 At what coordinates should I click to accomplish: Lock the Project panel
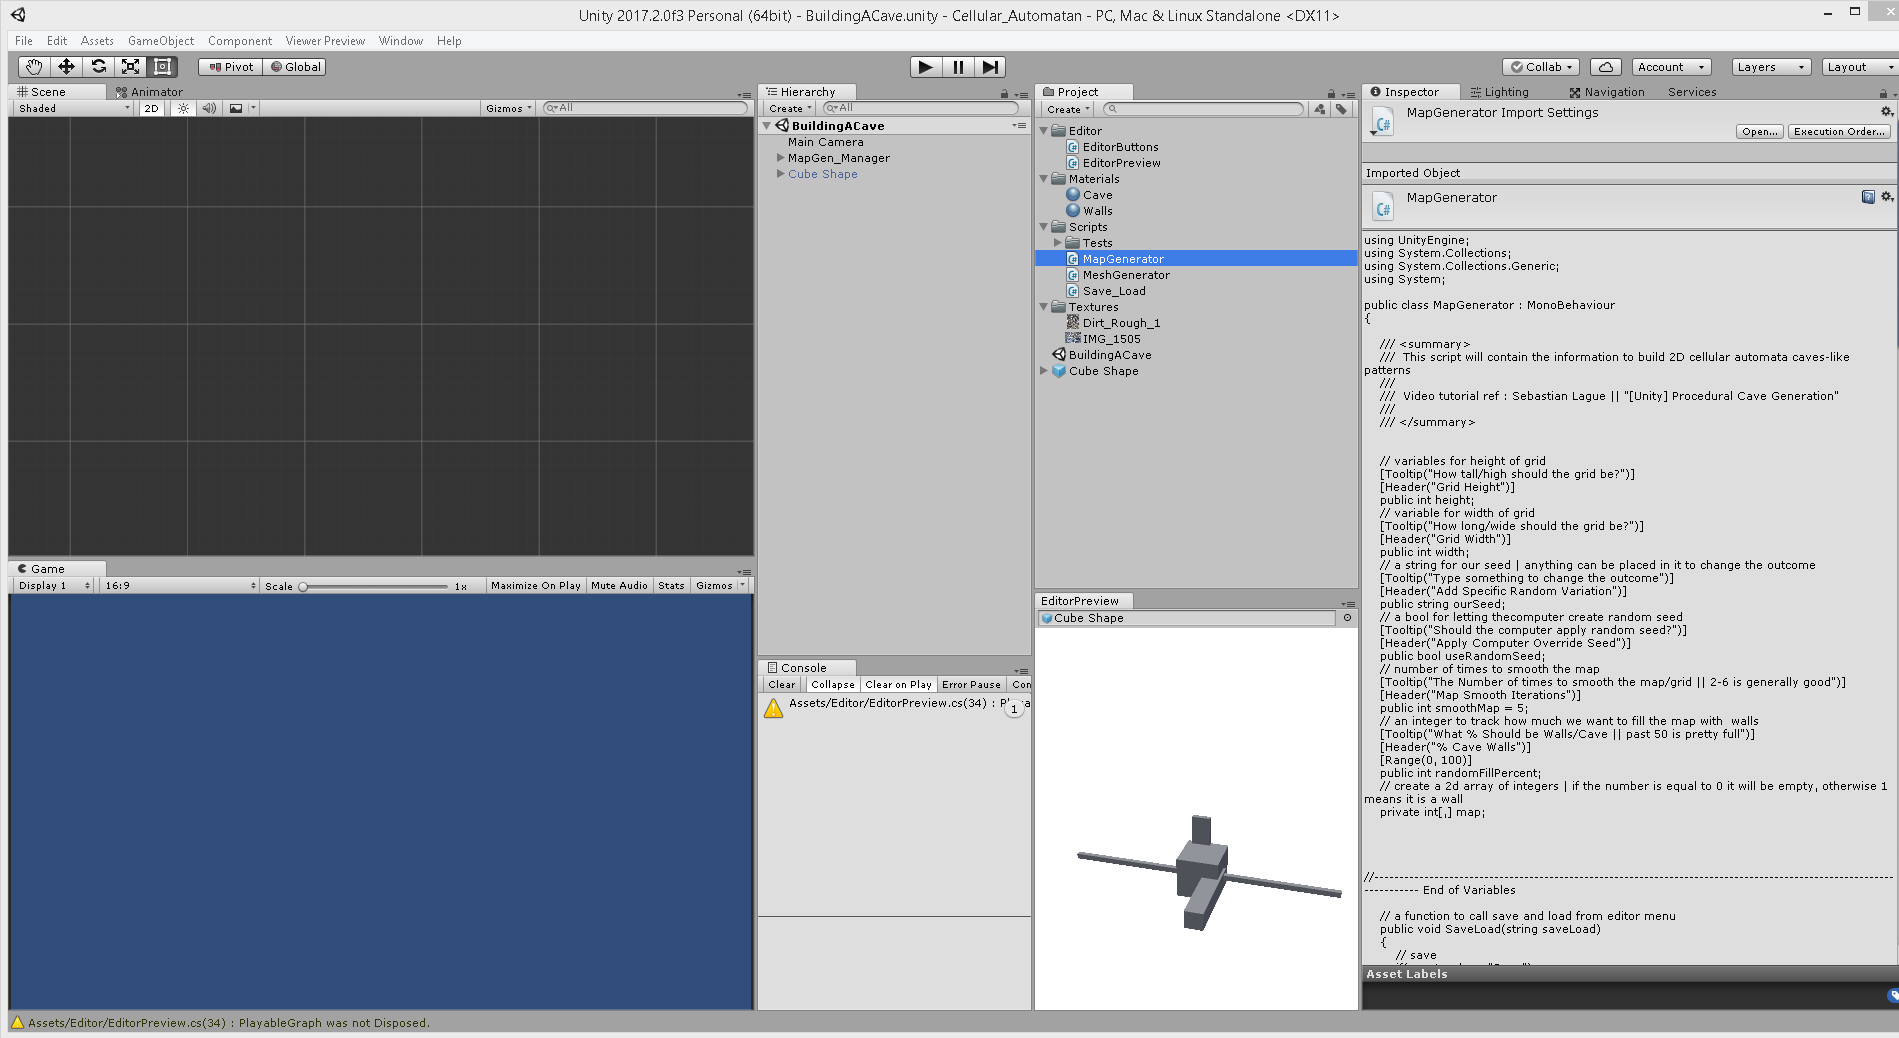tap(1331, 93)
